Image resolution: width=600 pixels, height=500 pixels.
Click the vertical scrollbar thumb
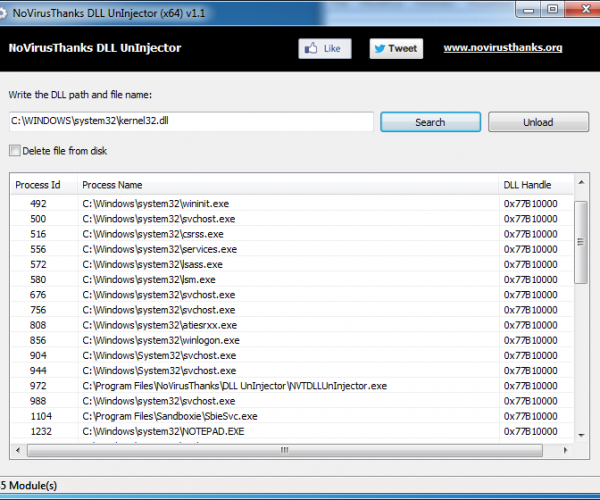tap(581, 242)
